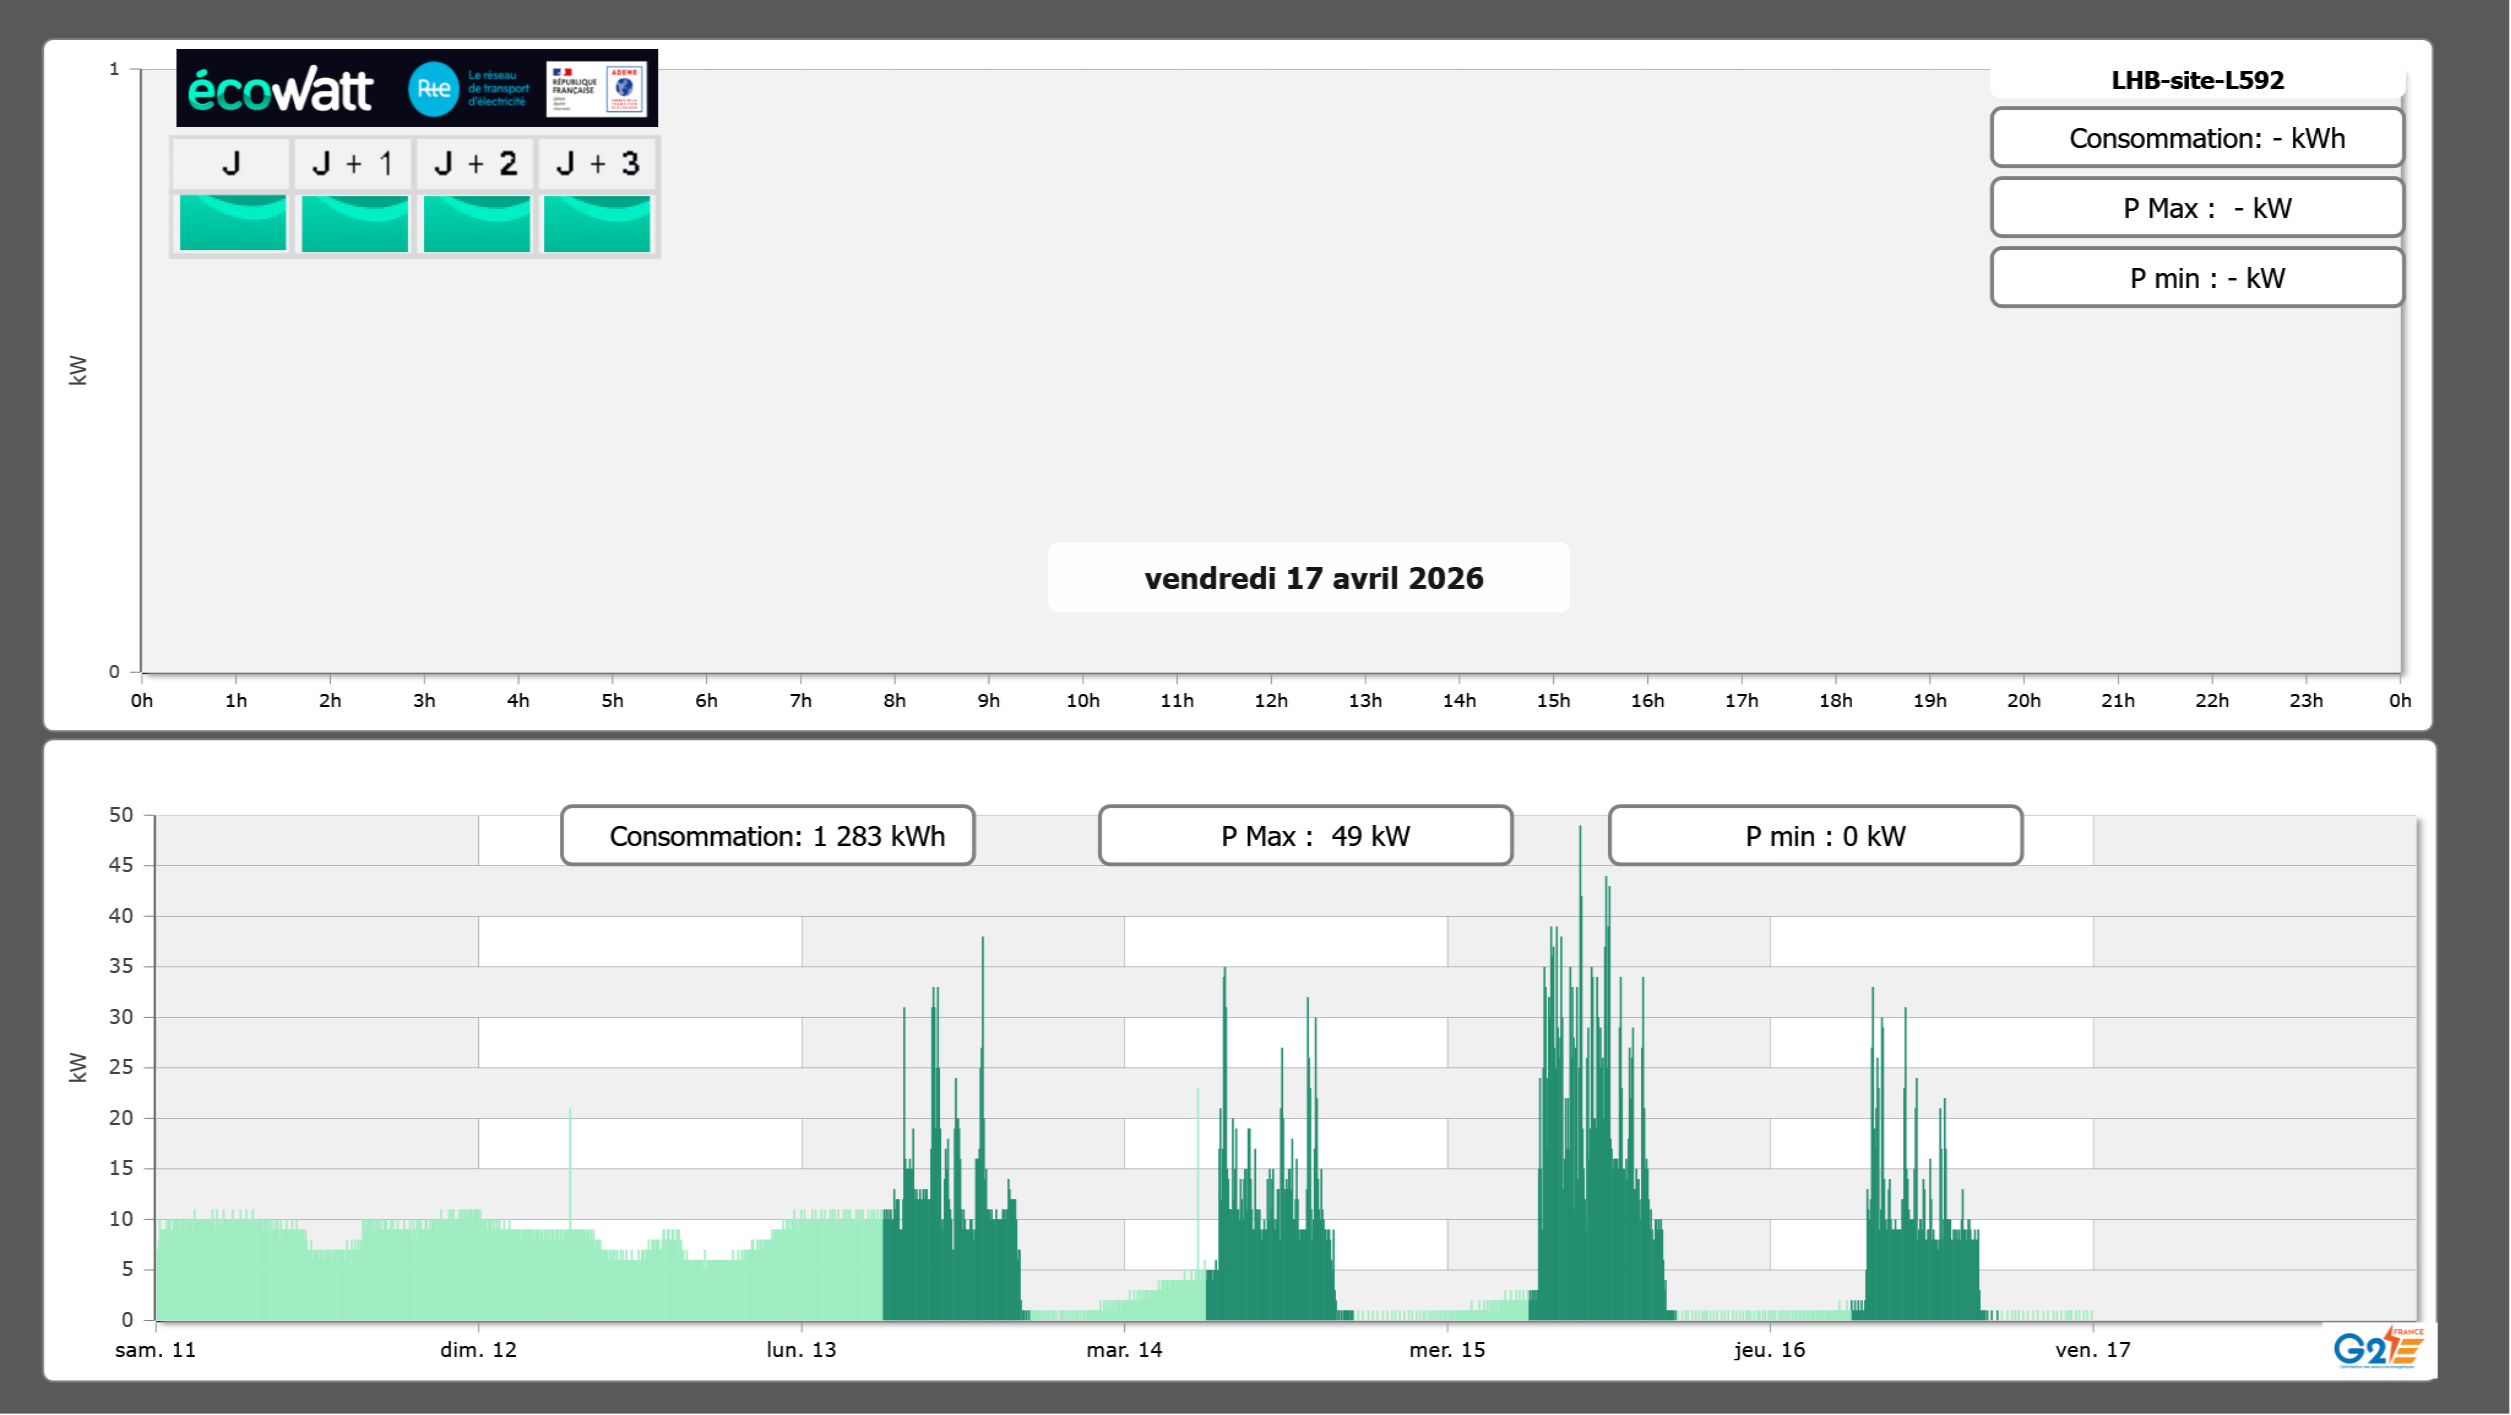This screenshot has height=1415, width=2511.
Task: Click the écoWatt logo
Action: tap(280, 90)
